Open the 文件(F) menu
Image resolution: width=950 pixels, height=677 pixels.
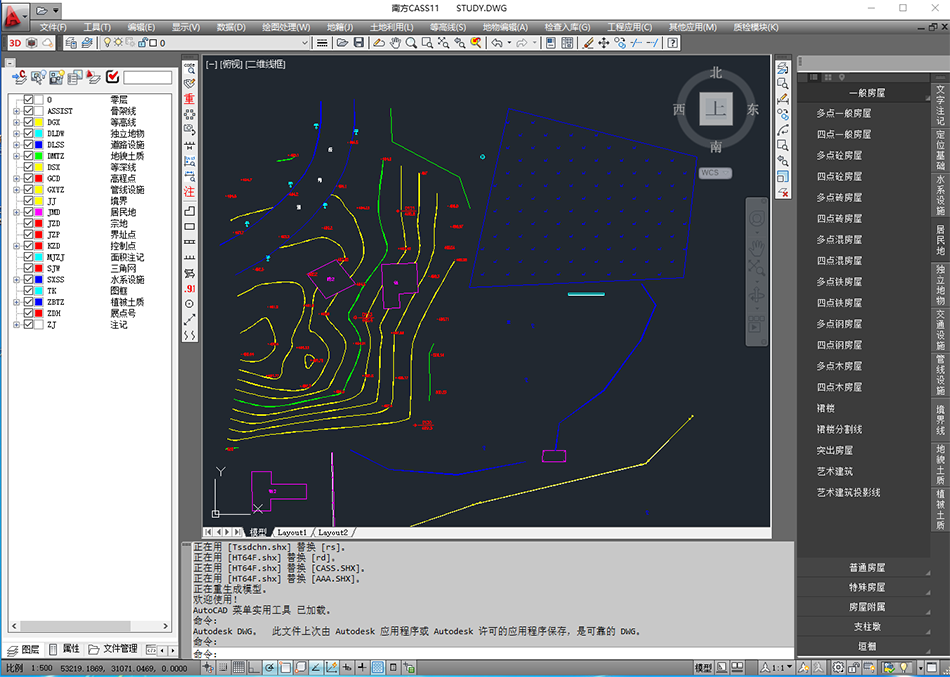[x=53, y=27]
